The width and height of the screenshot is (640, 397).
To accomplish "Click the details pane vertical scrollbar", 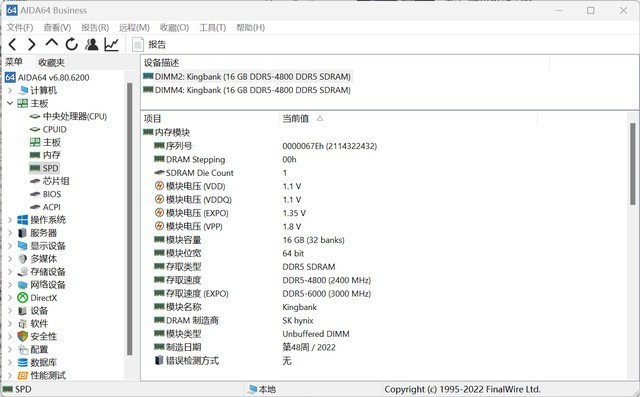I will (633, 164).
